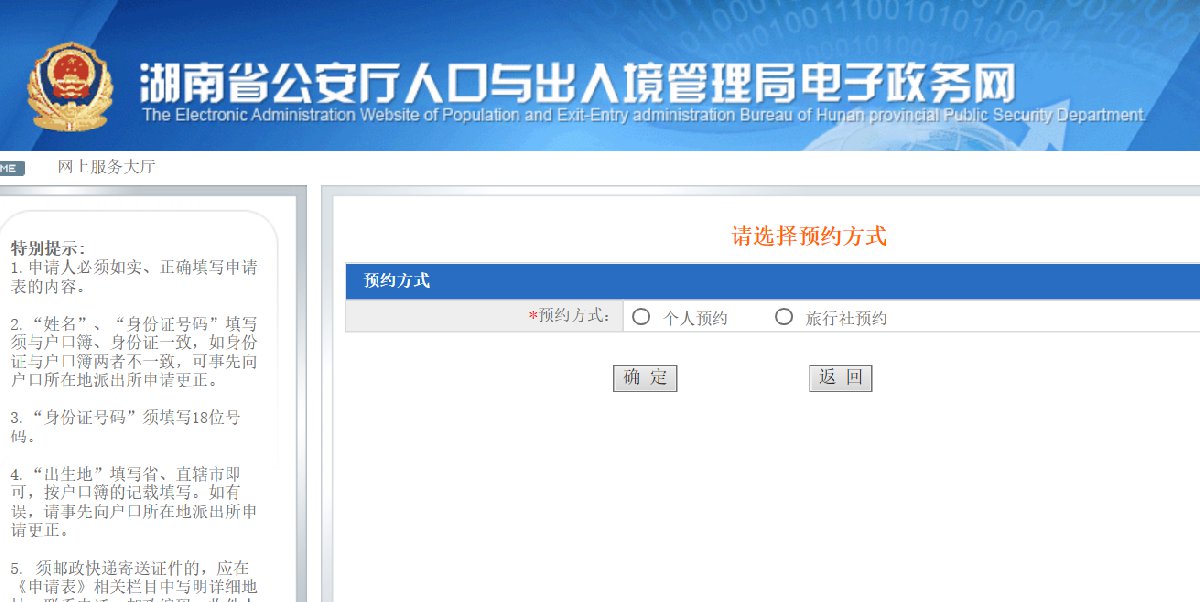Click the 特别提示 heading in sidebar

(48, 248)
